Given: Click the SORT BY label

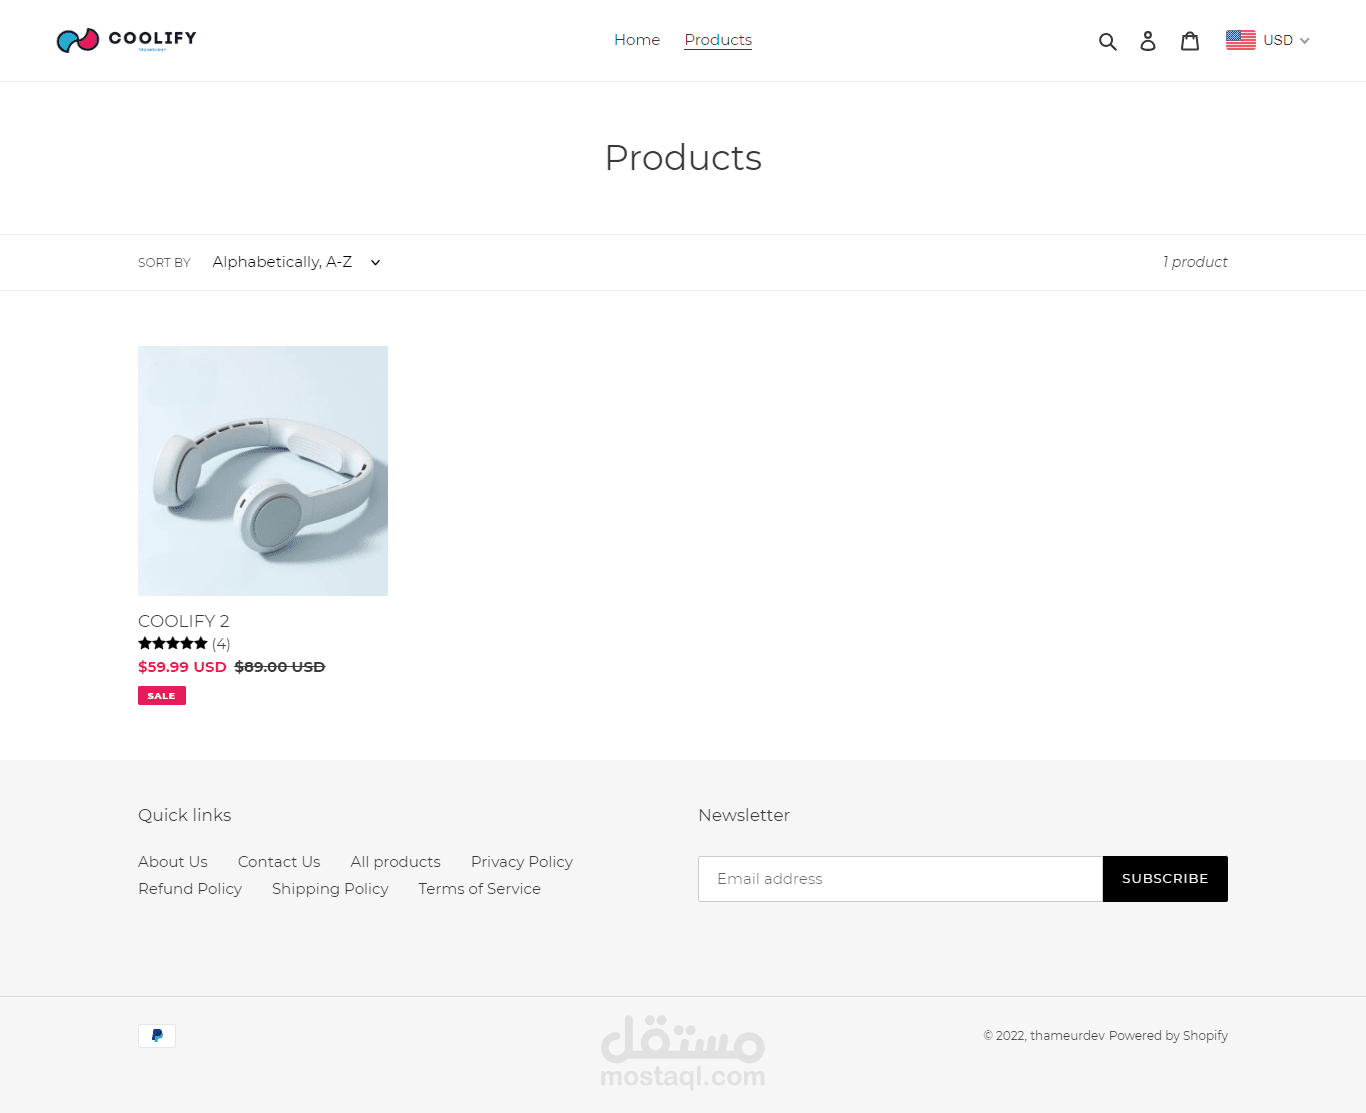Looking at the screenshot, I should (x=164, y=263).
